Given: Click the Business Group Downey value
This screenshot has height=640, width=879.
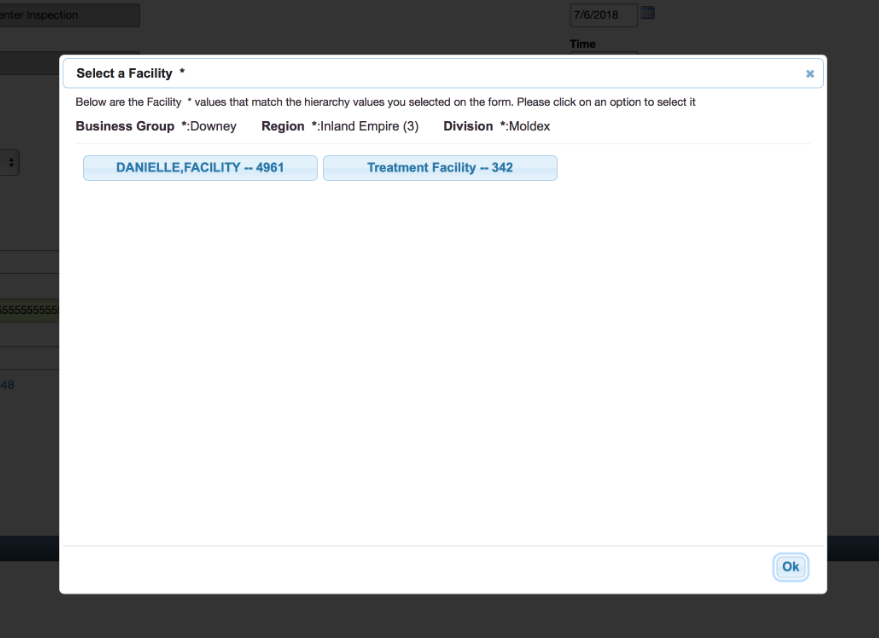Looking at the screenshot, I should [214, 127].
